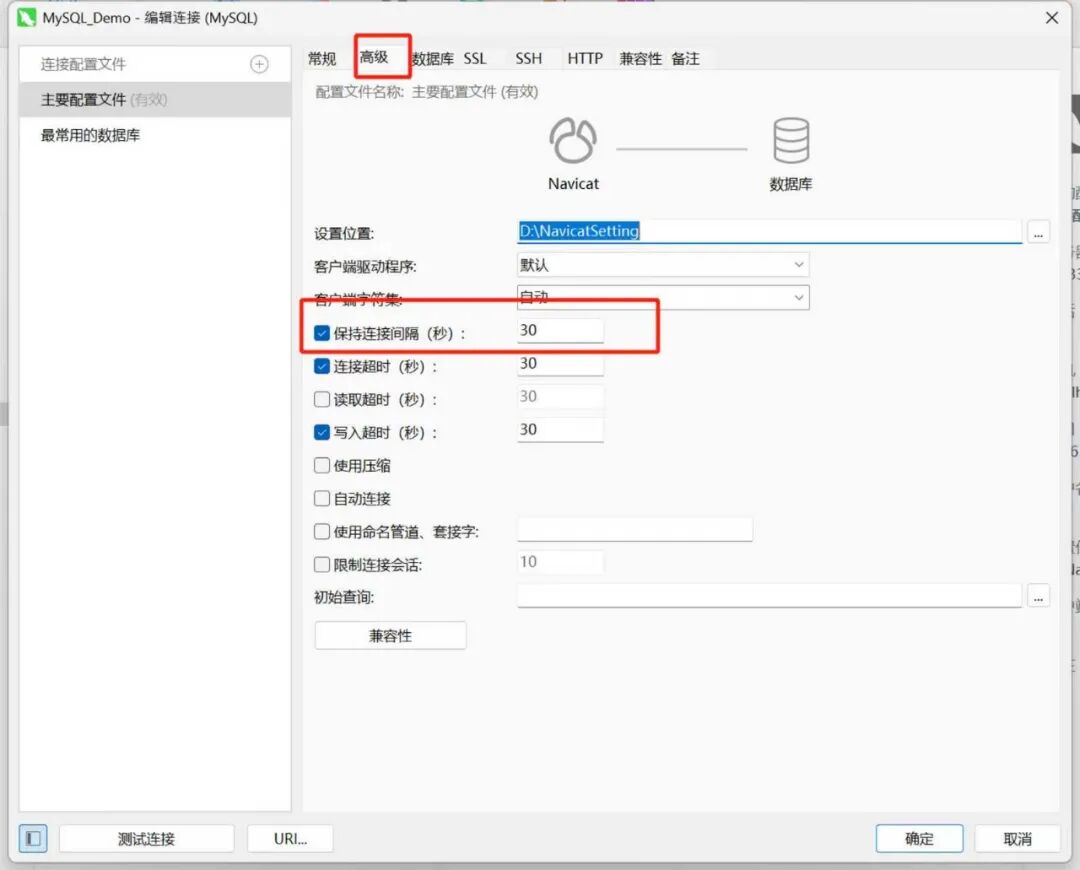Click the + icon to add connection profile
The width and height of the screenshot is (1080, 870).
coord(258,63)
